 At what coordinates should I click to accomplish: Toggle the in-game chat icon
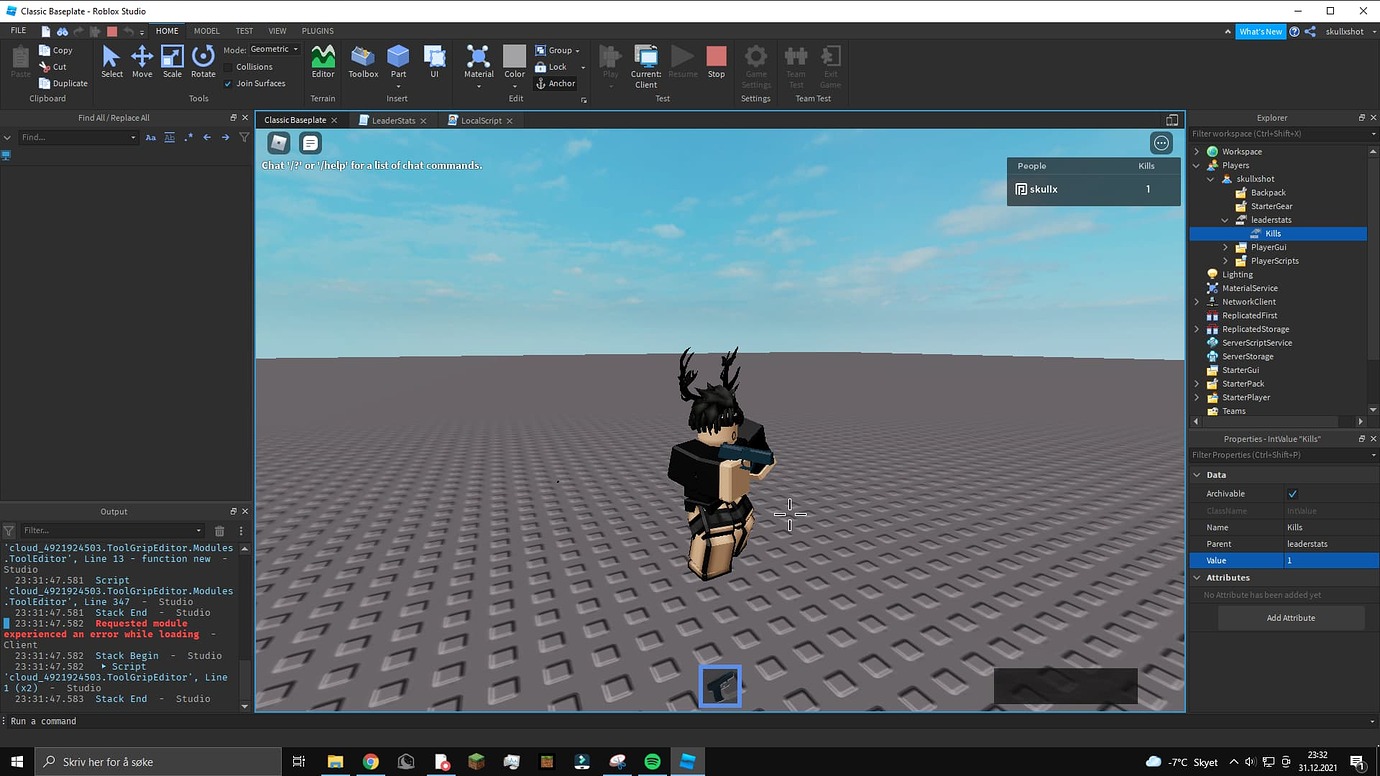coord(311,143)
